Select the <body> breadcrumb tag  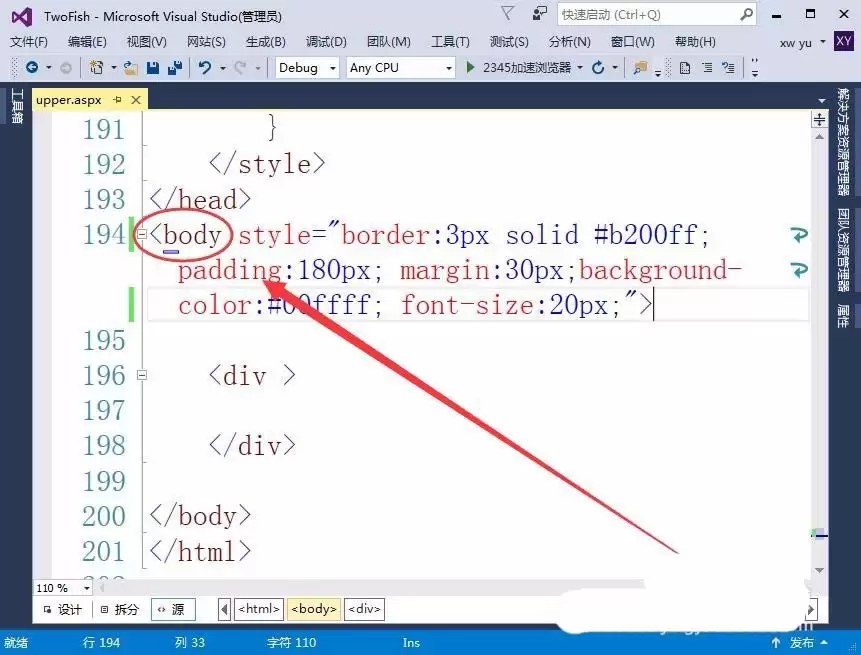[313, 608]
